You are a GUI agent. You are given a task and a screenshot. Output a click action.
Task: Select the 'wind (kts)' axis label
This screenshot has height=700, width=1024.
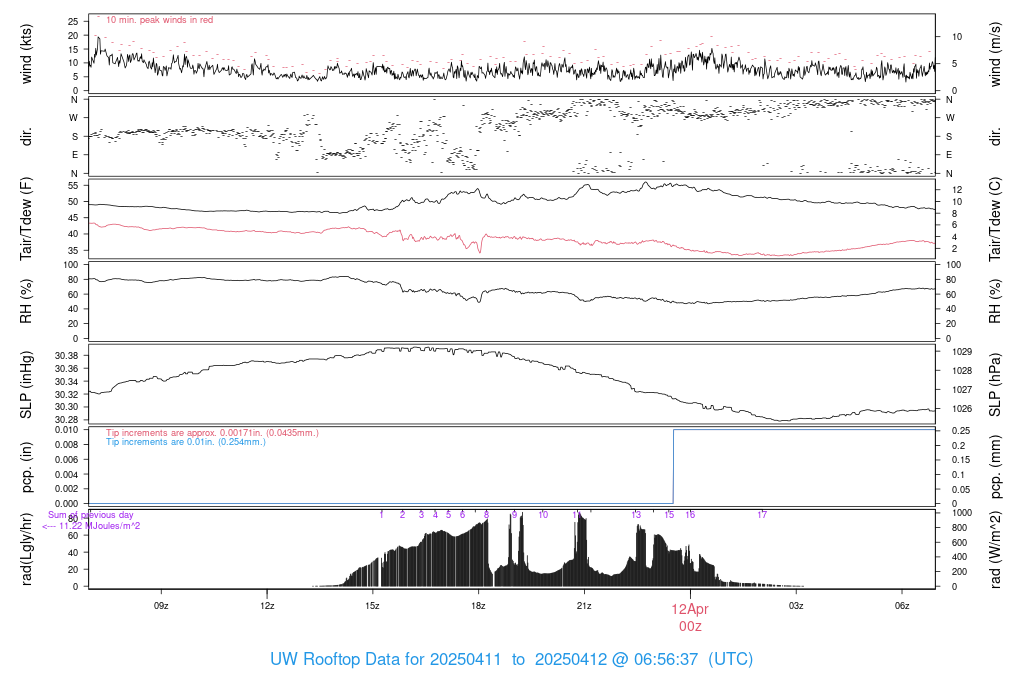[26, 54]
